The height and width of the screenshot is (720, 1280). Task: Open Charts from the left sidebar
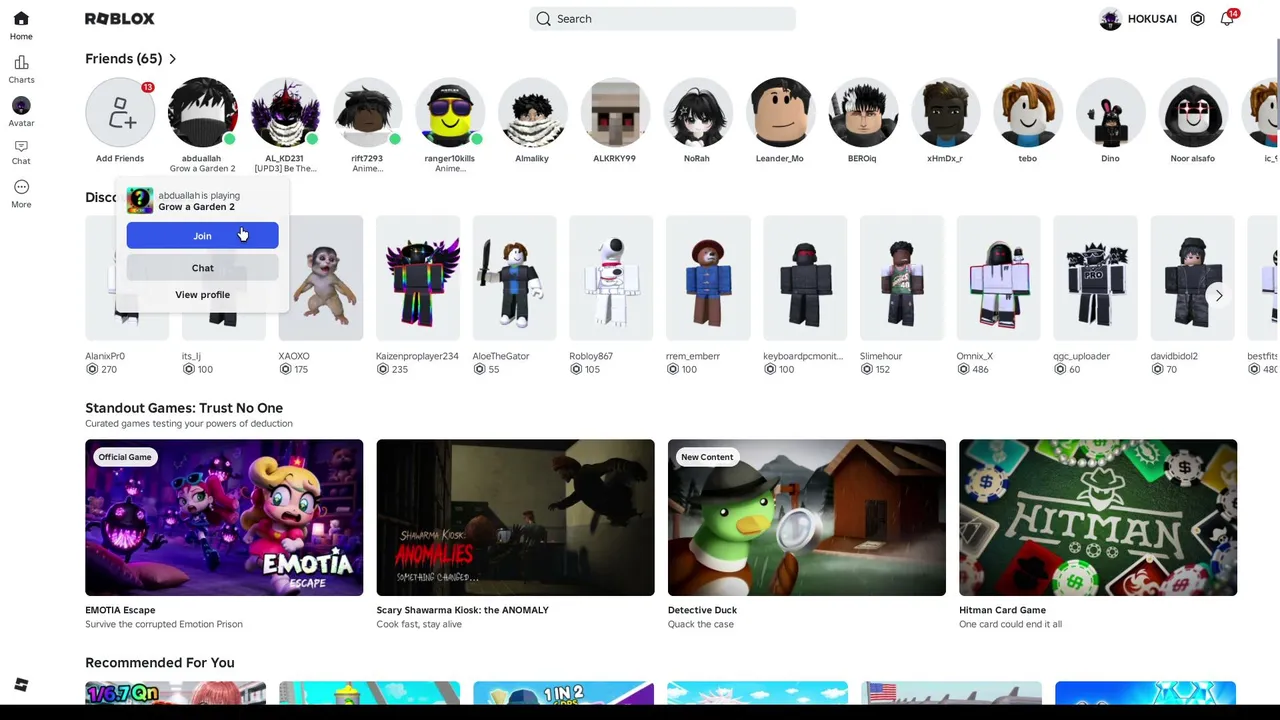(x=21, y=69)
